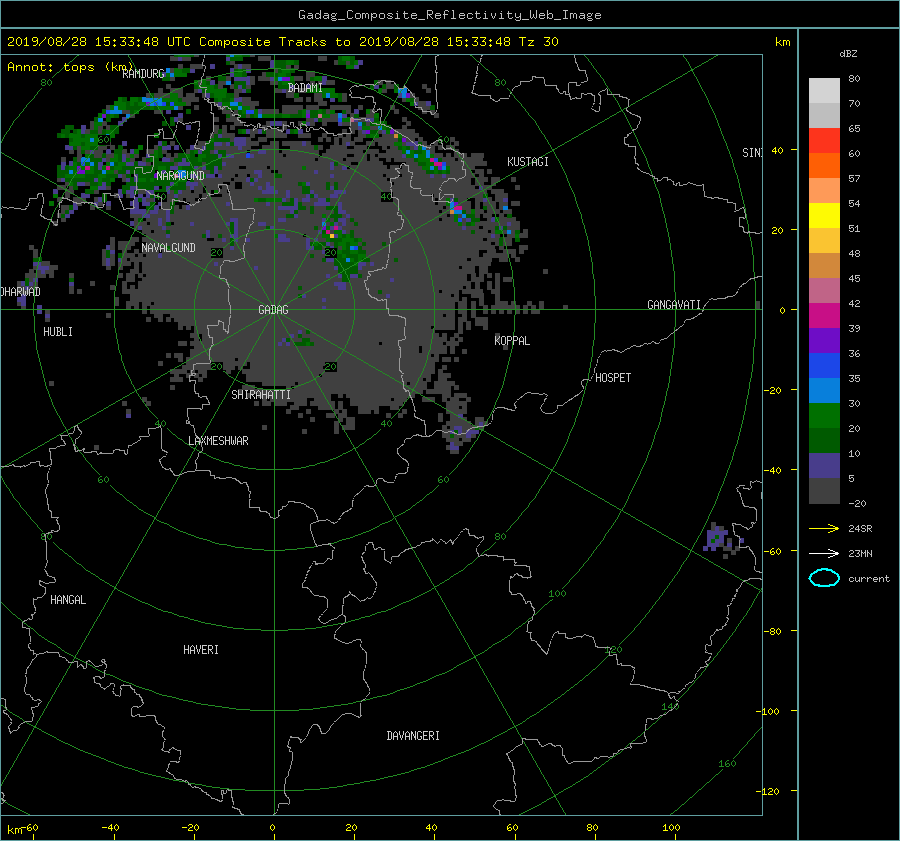Viewport: 900px width, 841px height.
Task: Click the 160 km range ring label
Action: click(727, 764)
